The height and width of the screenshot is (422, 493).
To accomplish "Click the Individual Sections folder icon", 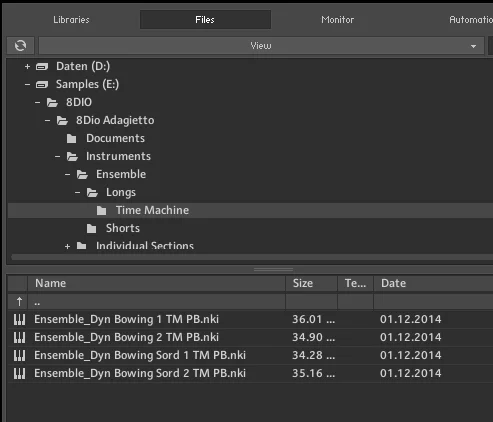I will click(81, 246).
